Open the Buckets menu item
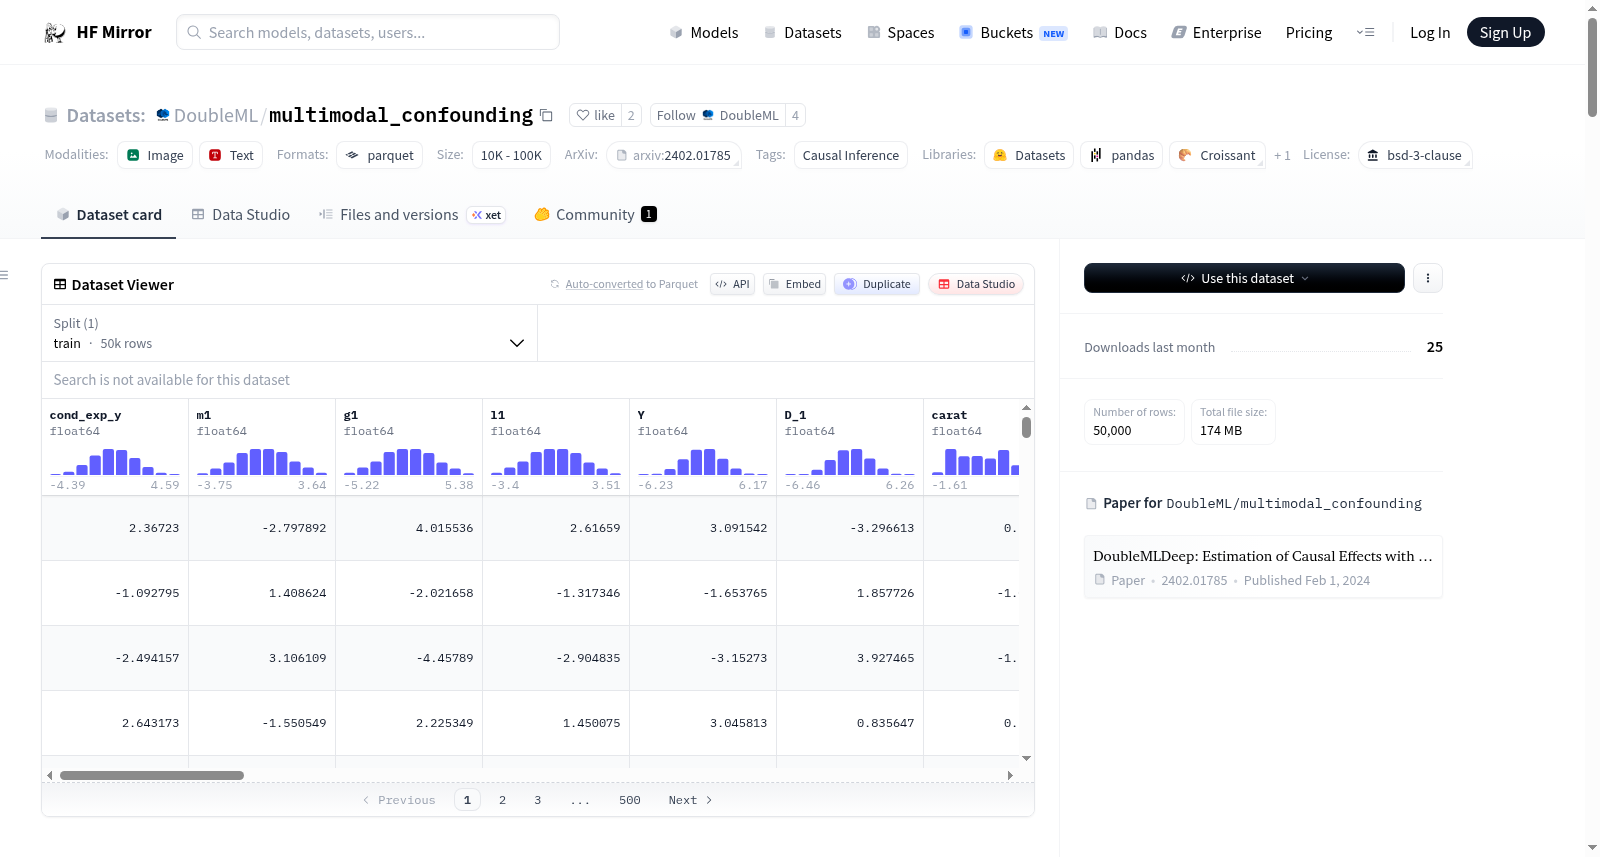The image size is (1600, 857). 1013,32
